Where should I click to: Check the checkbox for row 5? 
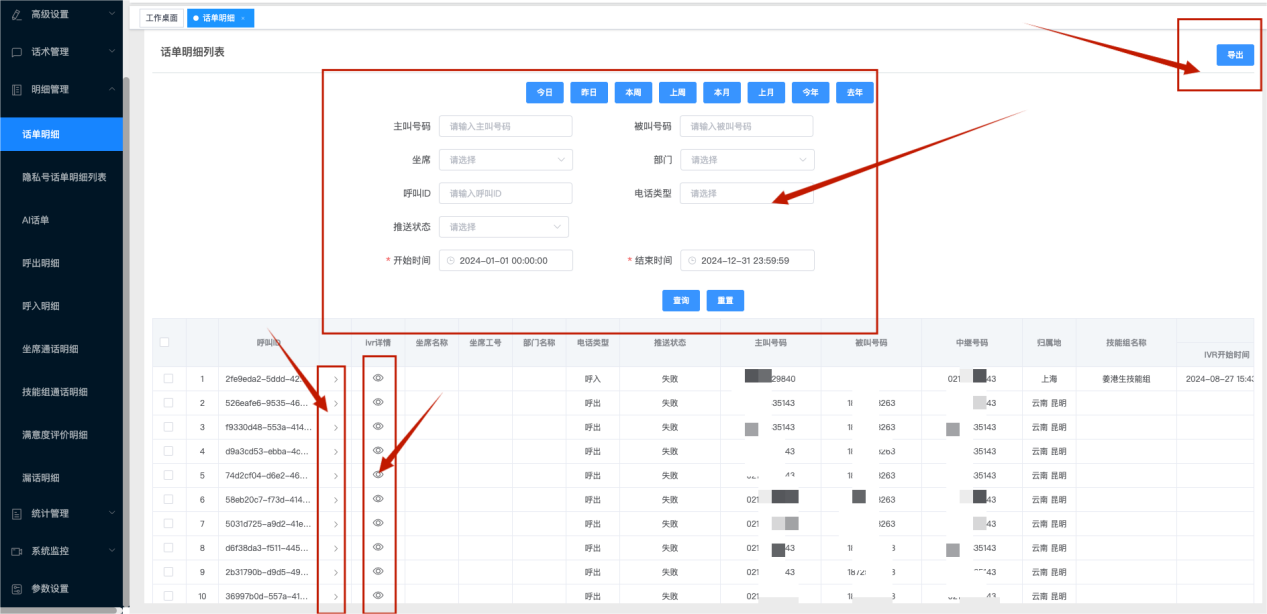[x=168, y=475]
